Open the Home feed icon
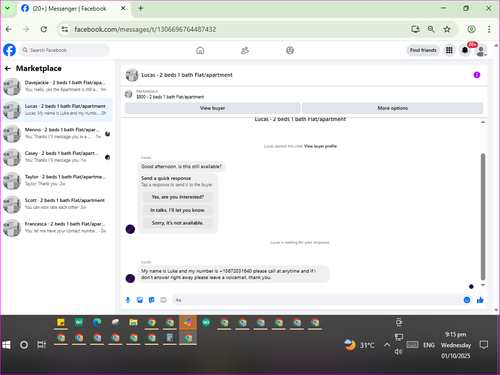 tap(200, 50)
